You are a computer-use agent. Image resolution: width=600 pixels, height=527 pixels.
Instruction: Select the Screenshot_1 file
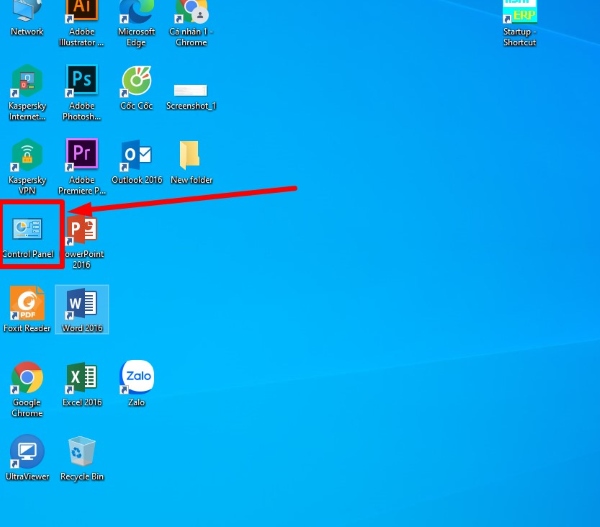[x=190, y=91]
